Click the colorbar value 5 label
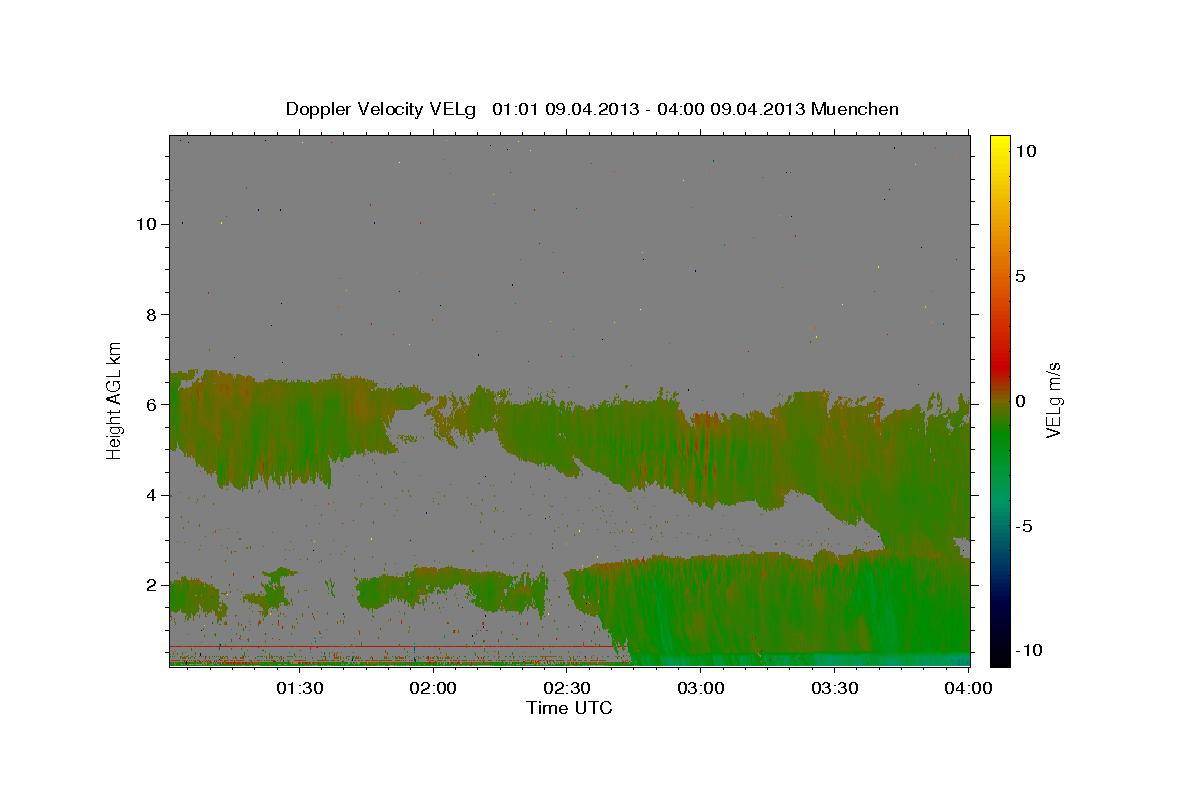This screenshot has height=800, width=1200. (x=1021, y=276)
